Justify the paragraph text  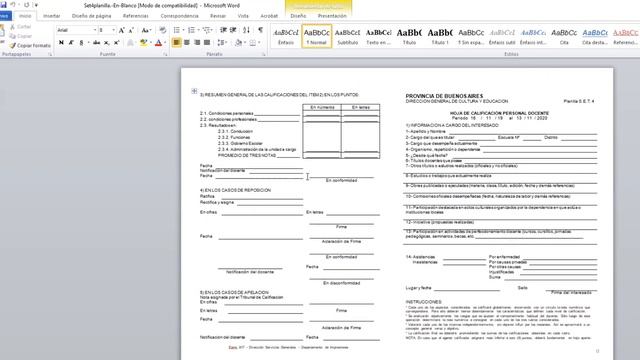(x=207, y=42)
